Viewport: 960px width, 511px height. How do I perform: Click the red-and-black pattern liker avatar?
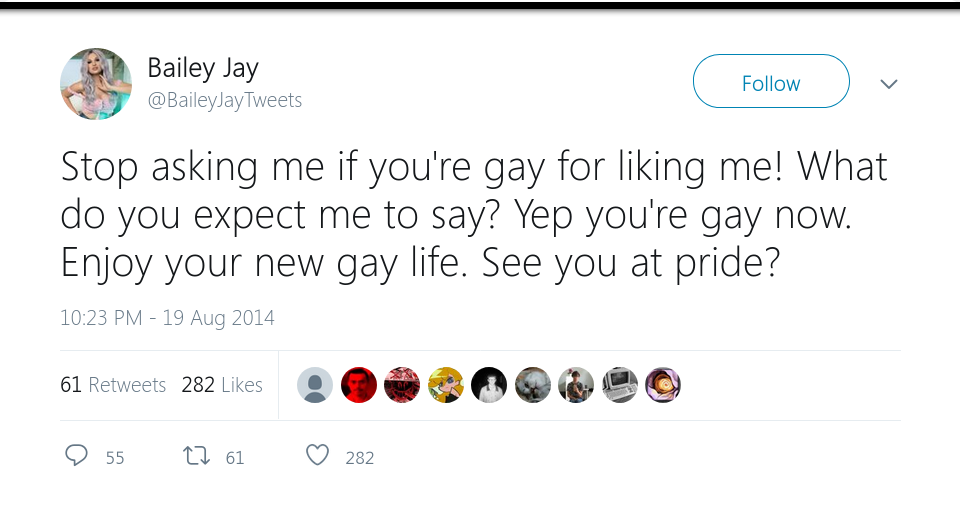pyautogui.click(x=402, y=384)
